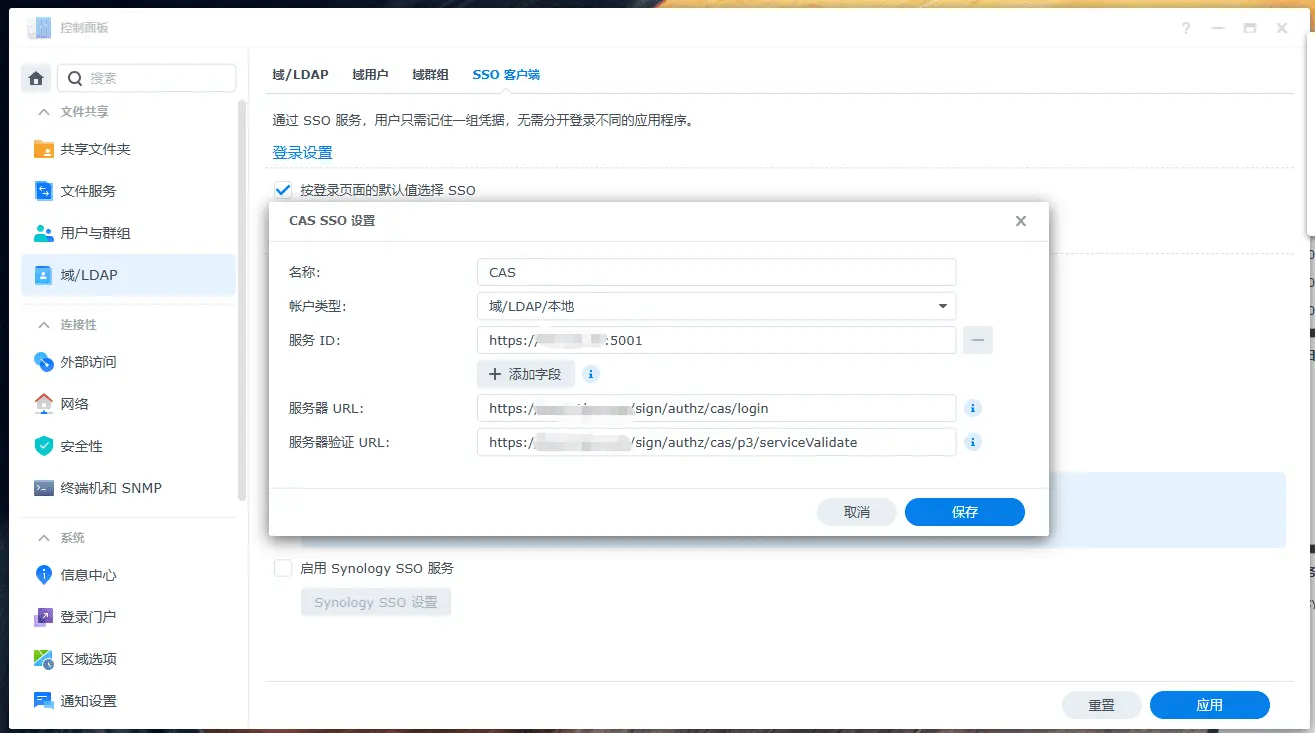
Task: Collapse File Sharing (文件共享) sidebar group
Action: [44, 112]
